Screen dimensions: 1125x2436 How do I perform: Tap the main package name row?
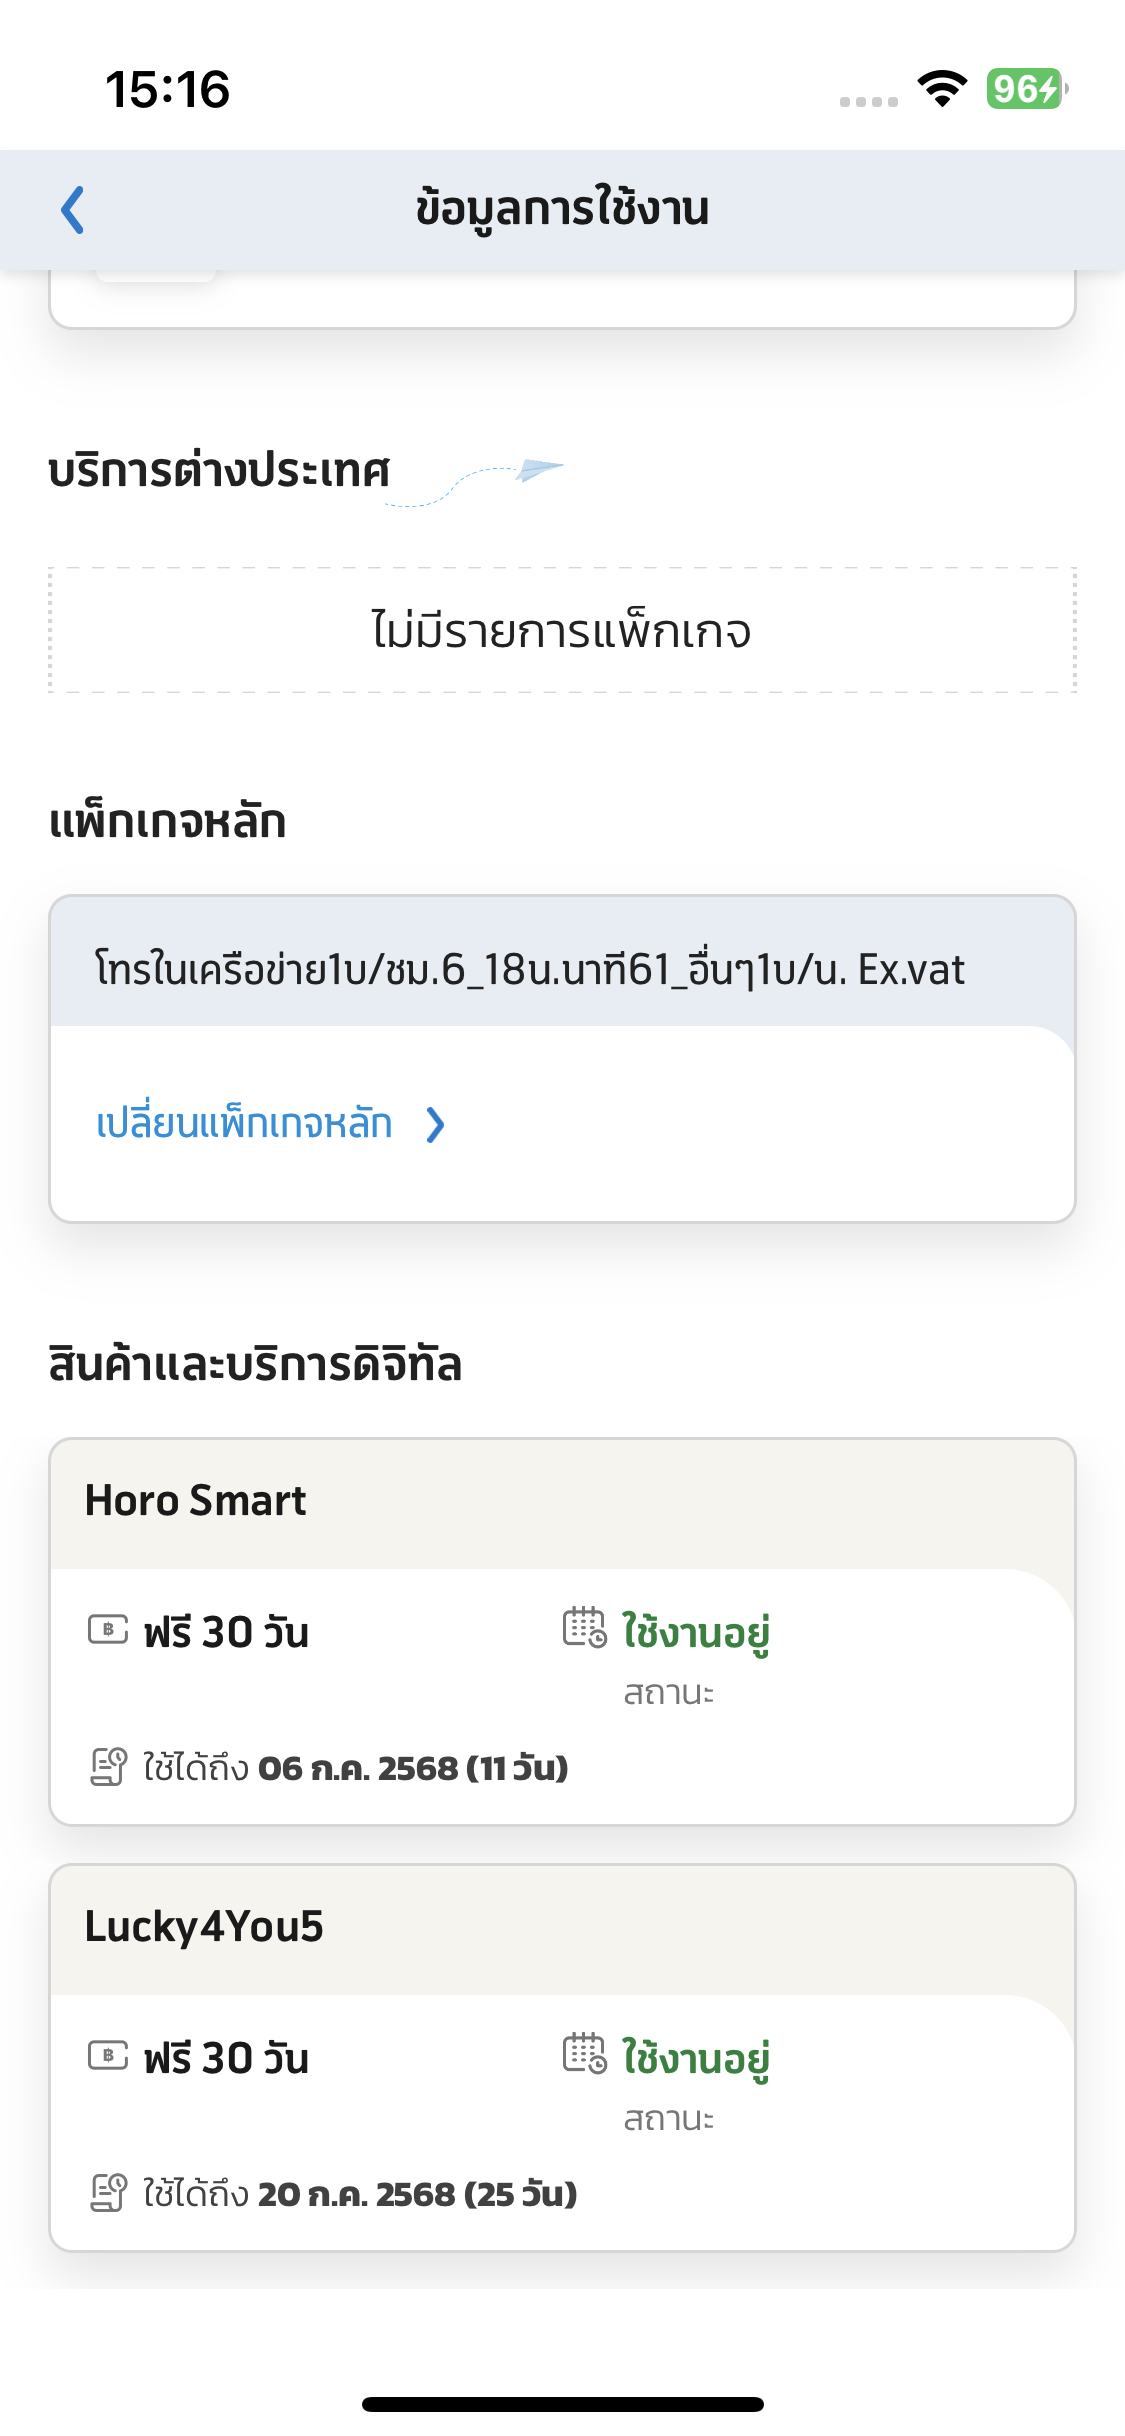(562, 962)
